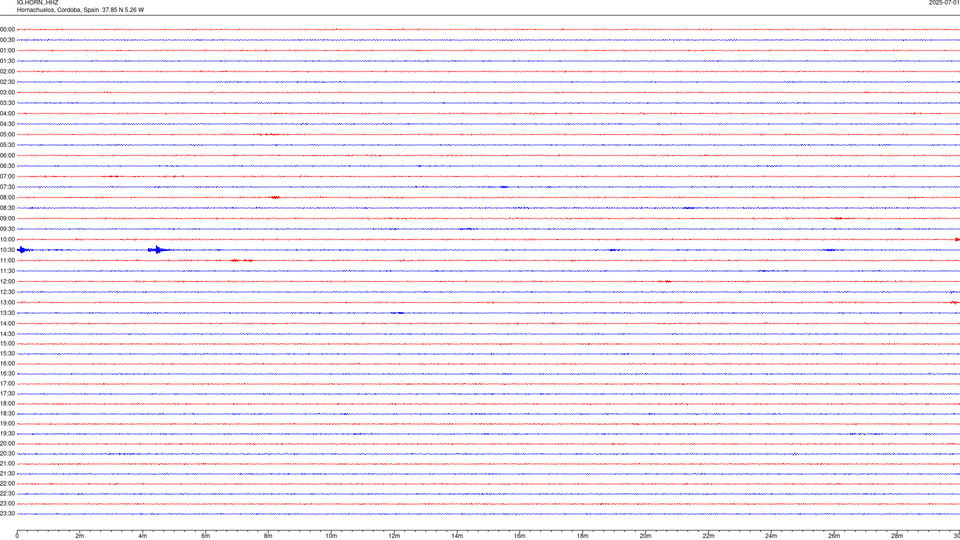Click the 10:30 trace label

tap(7, 250)
